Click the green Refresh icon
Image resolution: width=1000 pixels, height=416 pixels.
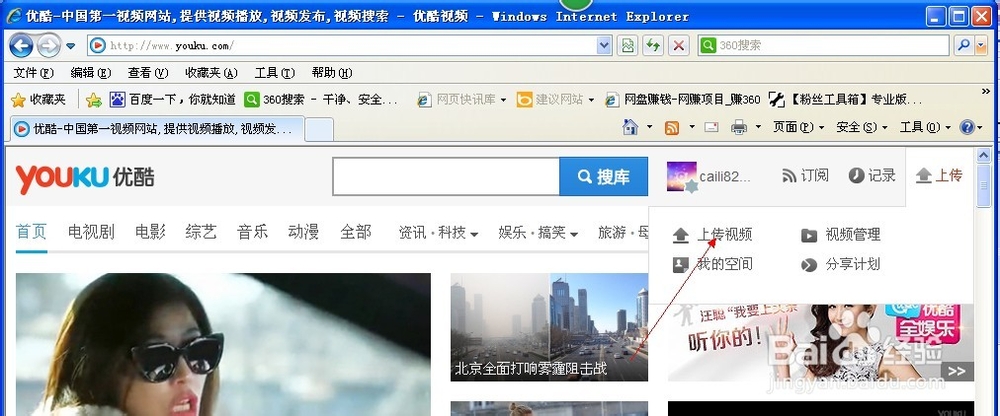(x=652, y=45)
